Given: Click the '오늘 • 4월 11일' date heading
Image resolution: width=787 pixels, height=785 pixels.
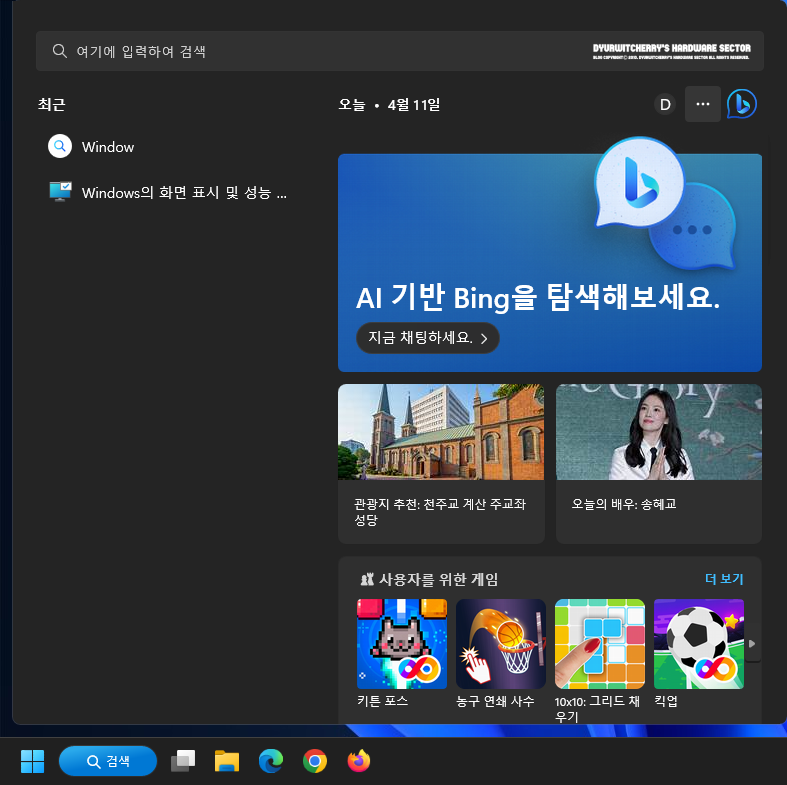Looking at the screenshot, I should tap(389, 104).
